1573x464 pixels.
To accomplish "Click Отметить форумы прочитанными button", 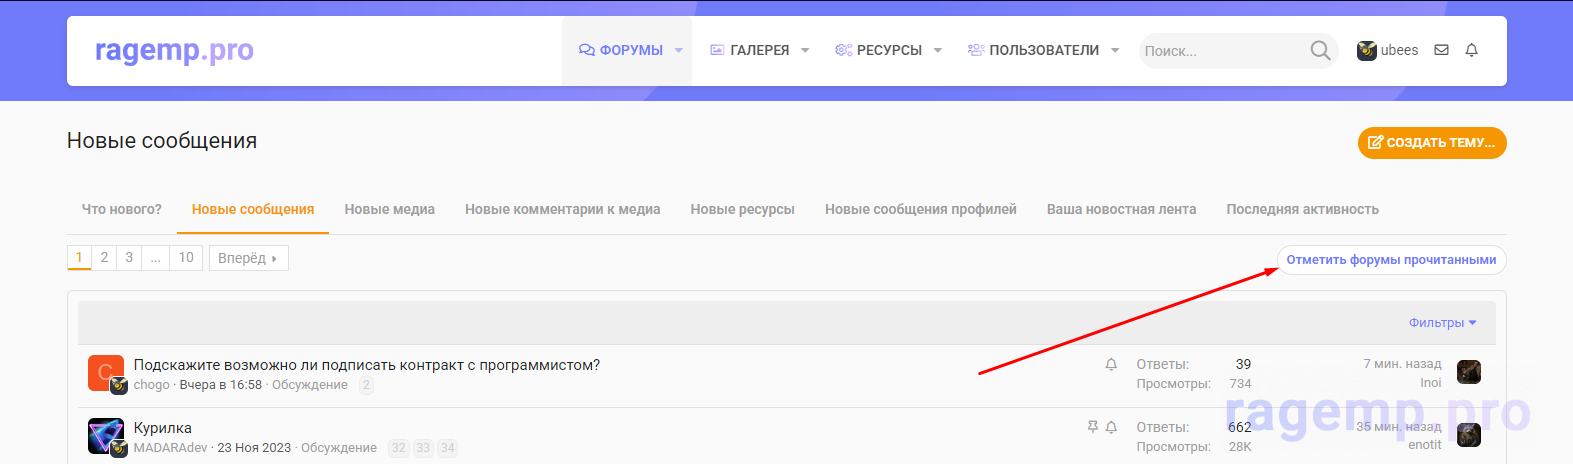I will 1391,260.
